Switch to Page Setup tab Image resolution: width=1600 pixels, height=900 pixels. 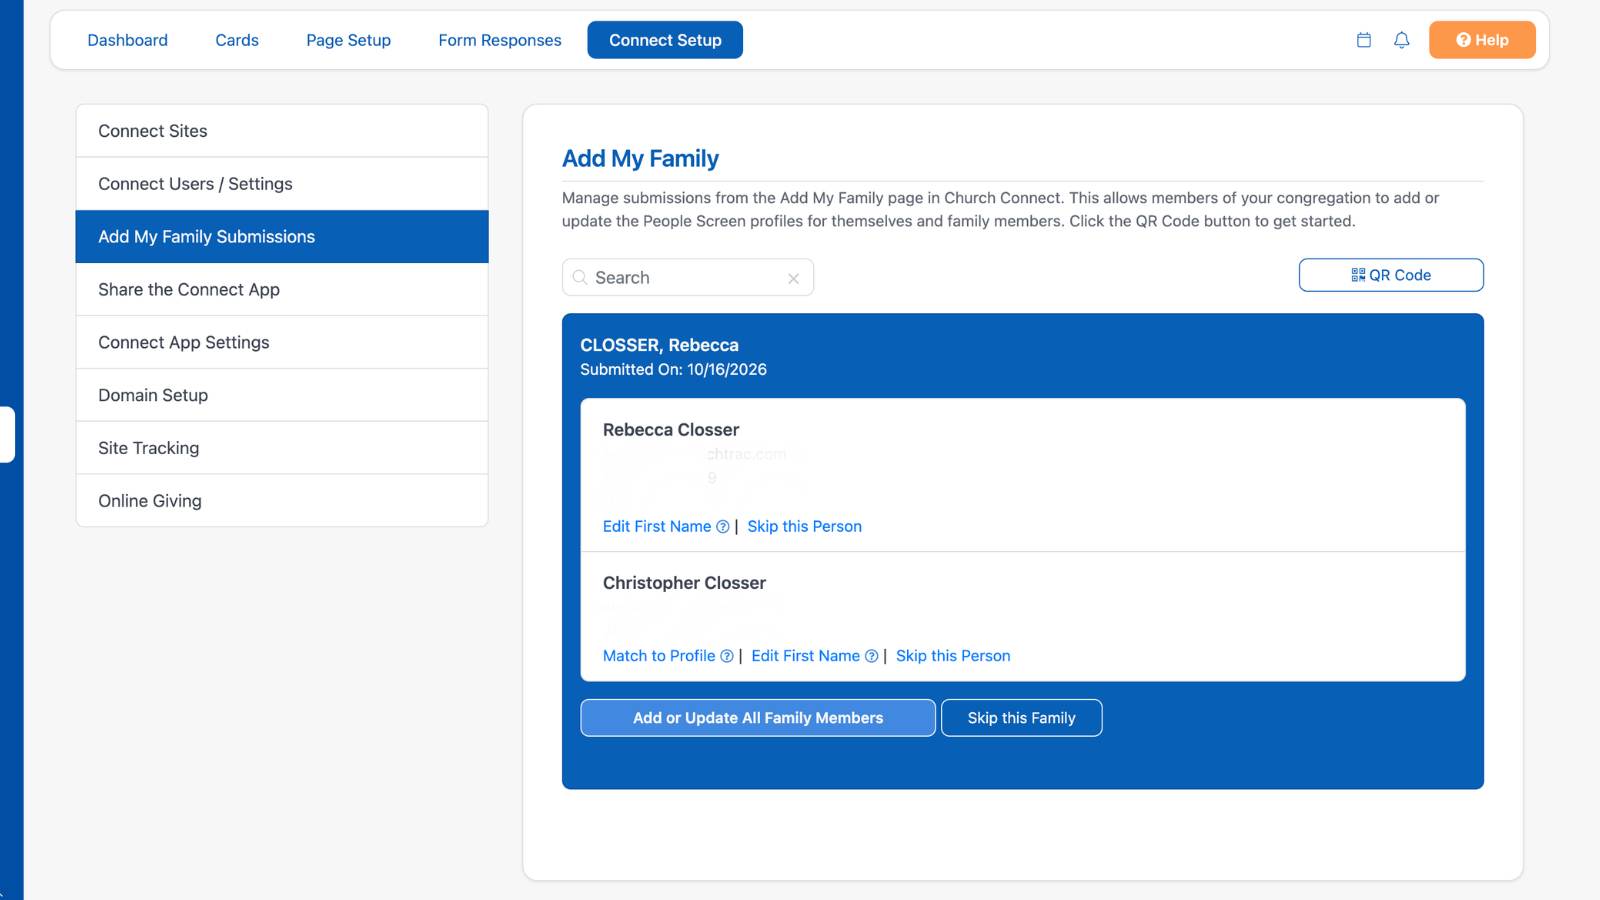tap(348, 40)
